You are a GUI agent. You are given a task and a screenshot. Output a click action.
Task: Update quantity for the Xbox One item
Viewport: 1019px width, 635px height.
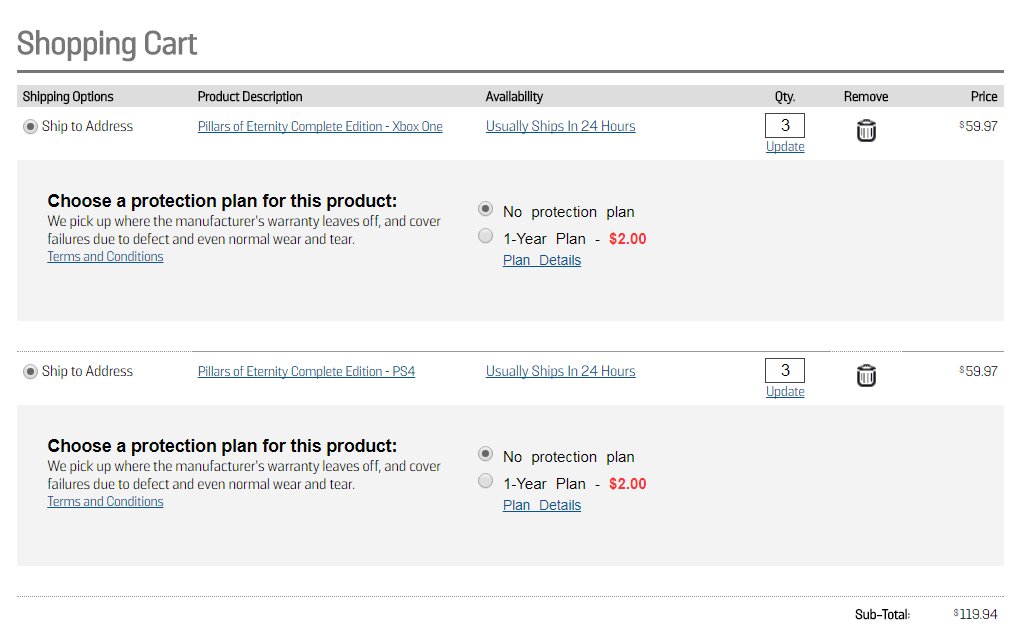pyautogui.click(x=785, y=147)
